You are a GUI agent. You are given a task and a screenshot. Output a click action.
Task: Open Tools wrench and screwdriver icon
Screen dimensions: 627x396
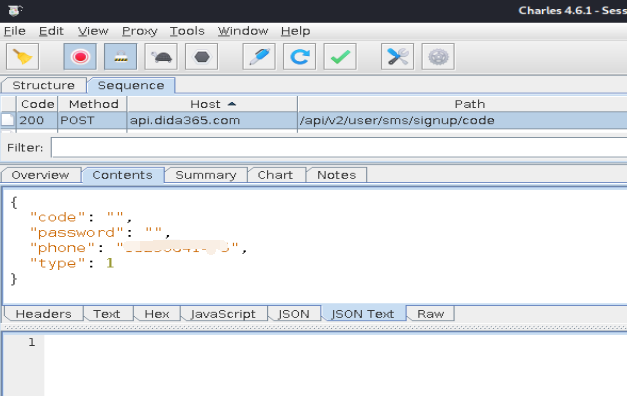coord(397,57)
